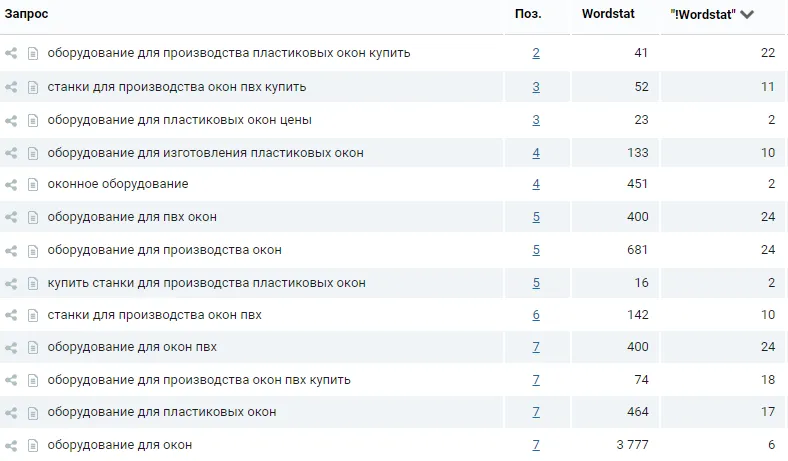Open position link 5 for 'купить станки для производства пластиковых окон'

point(536,283)
